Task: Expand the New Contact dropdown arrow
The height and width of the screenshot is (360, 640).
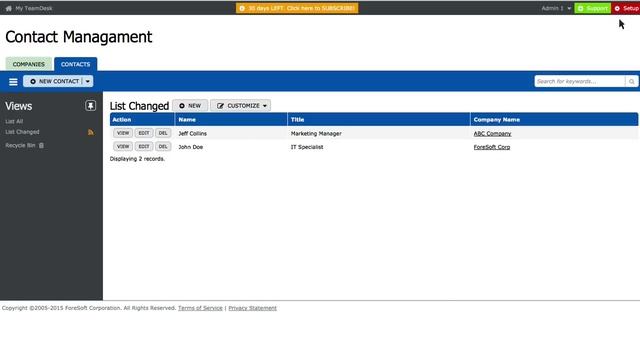Action: click(88, 81)
